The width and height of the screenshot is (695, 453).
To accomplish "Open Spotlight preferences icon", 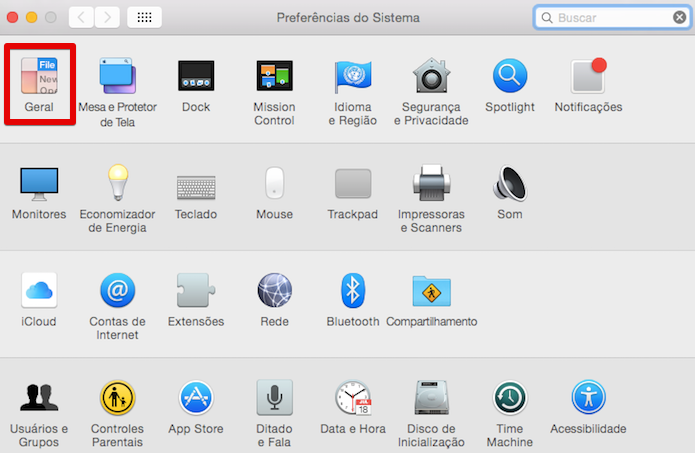I will [x=510, y=76].
